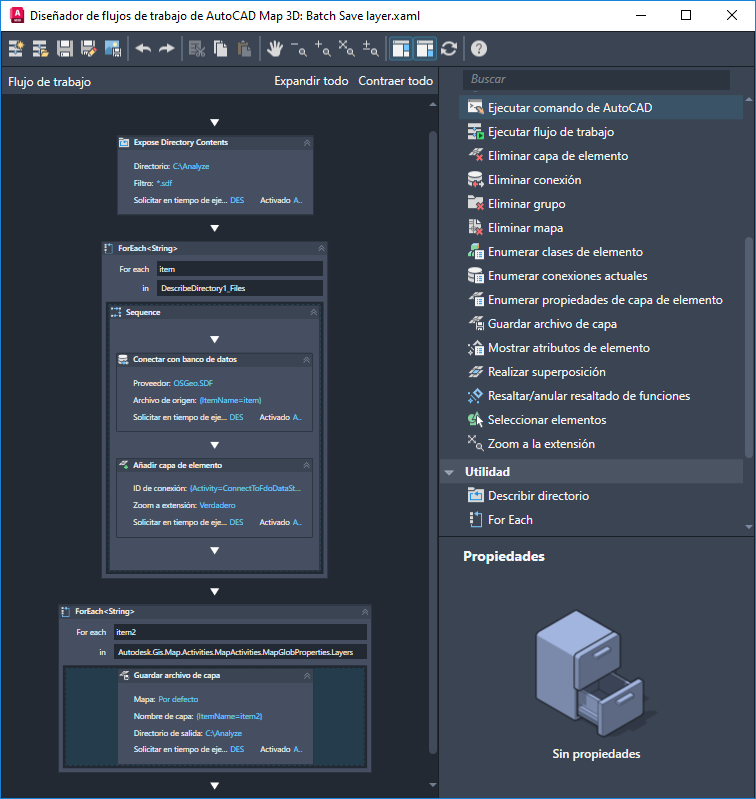The image size is (756, 799).
Task: Toggle DES in Expose Directory Contents
Action: [237, 200]
